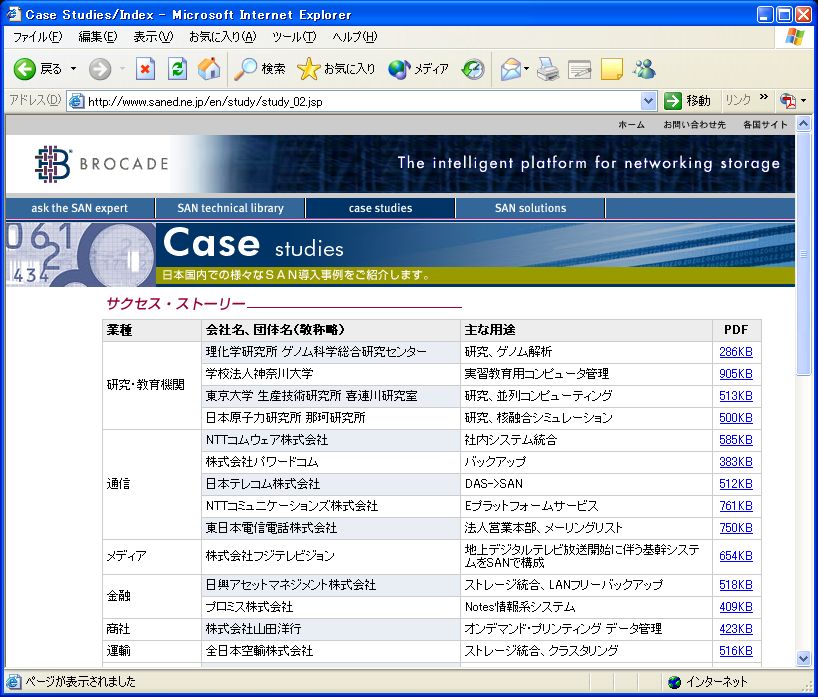This screenshot has height=697, width=818.
Task: Refresh the page with green arrows icon
Action: 177,69
